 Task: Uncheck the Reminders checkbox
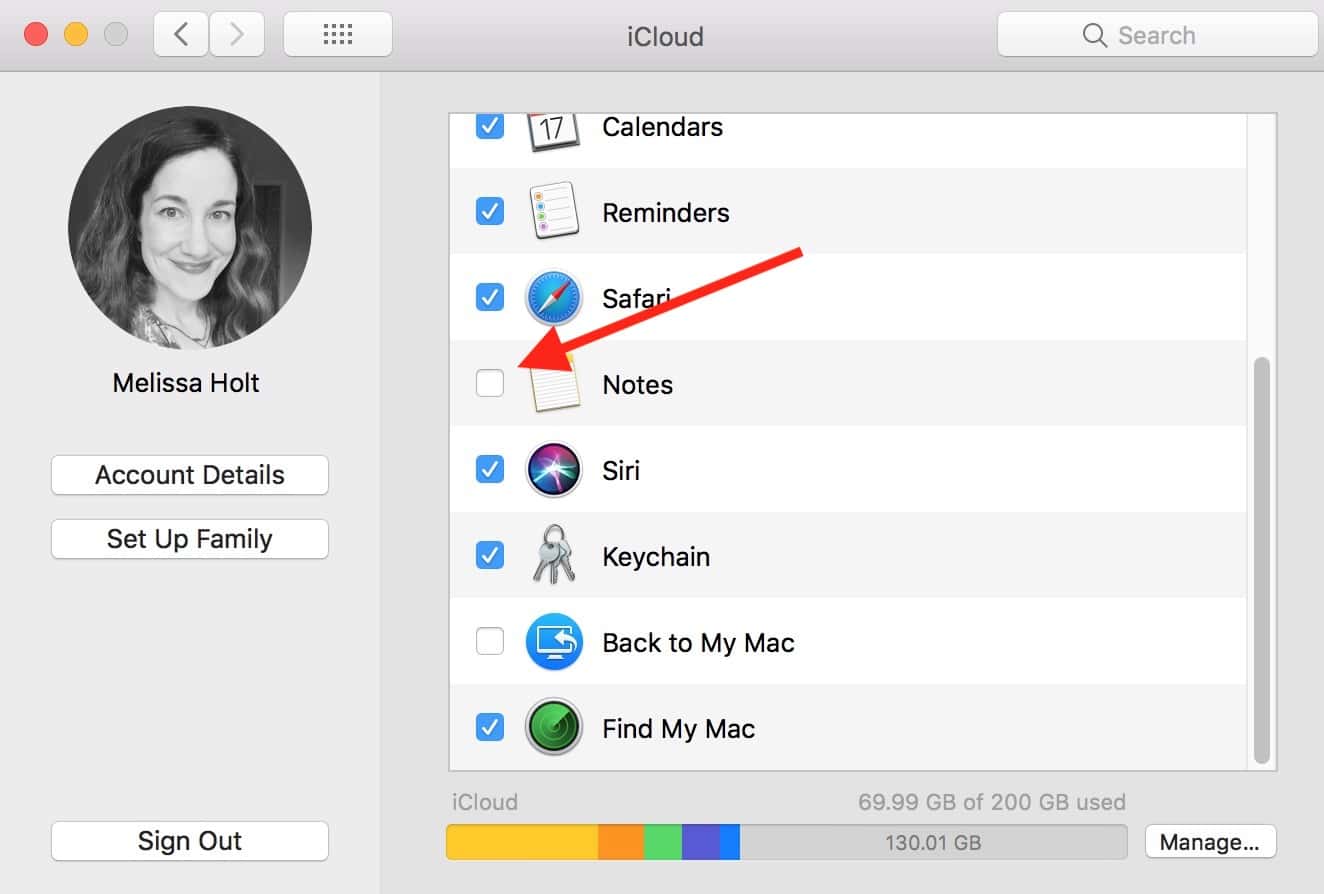pos(489,211)
